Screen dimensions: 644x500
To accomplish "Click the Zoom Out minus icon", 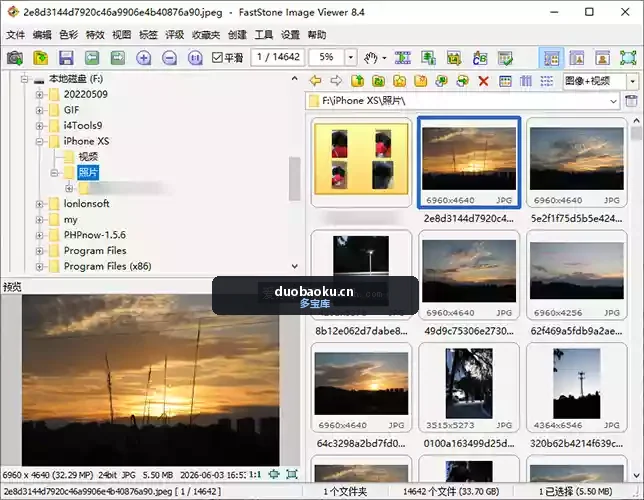I will [169, 58].
